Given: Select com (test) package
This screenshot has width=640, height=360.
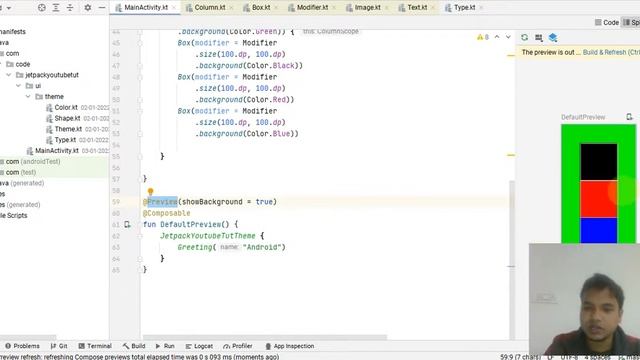Looking at the screenshot, I should [x=20, y=172].
